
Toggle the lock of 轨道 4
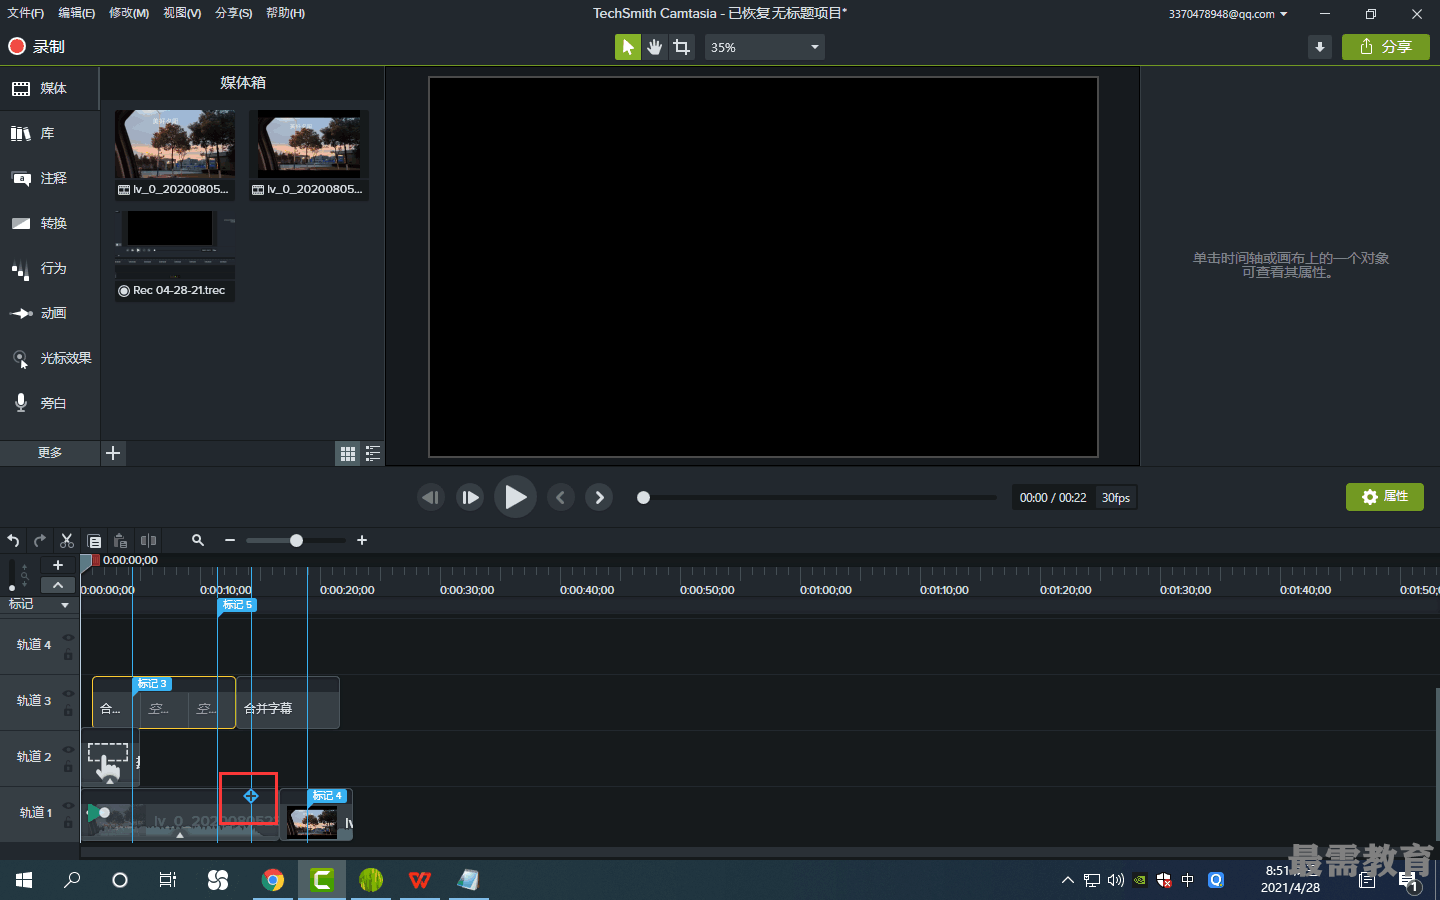(69, 655)
